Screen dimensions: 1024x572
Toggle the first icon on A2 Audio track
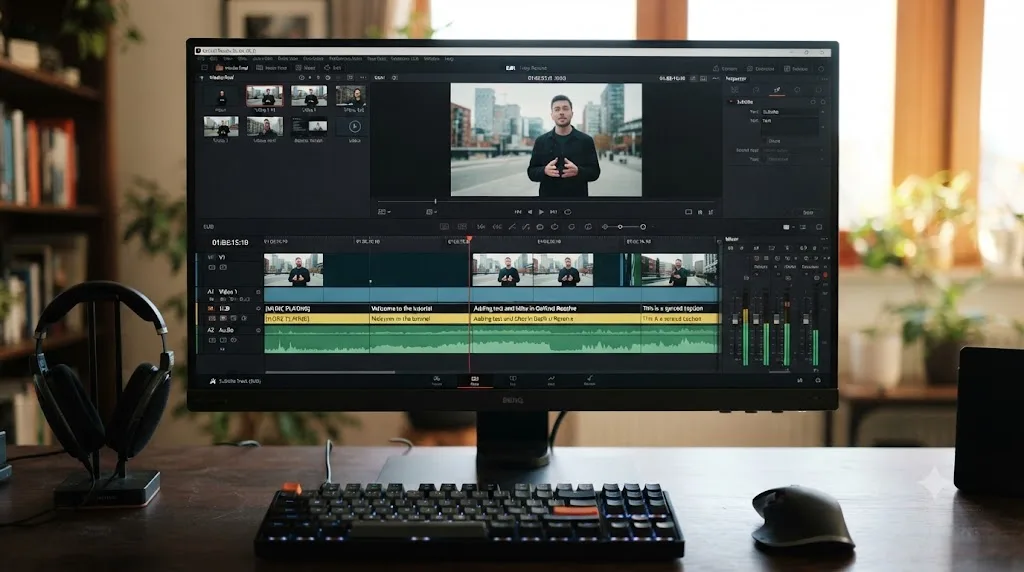212,340
